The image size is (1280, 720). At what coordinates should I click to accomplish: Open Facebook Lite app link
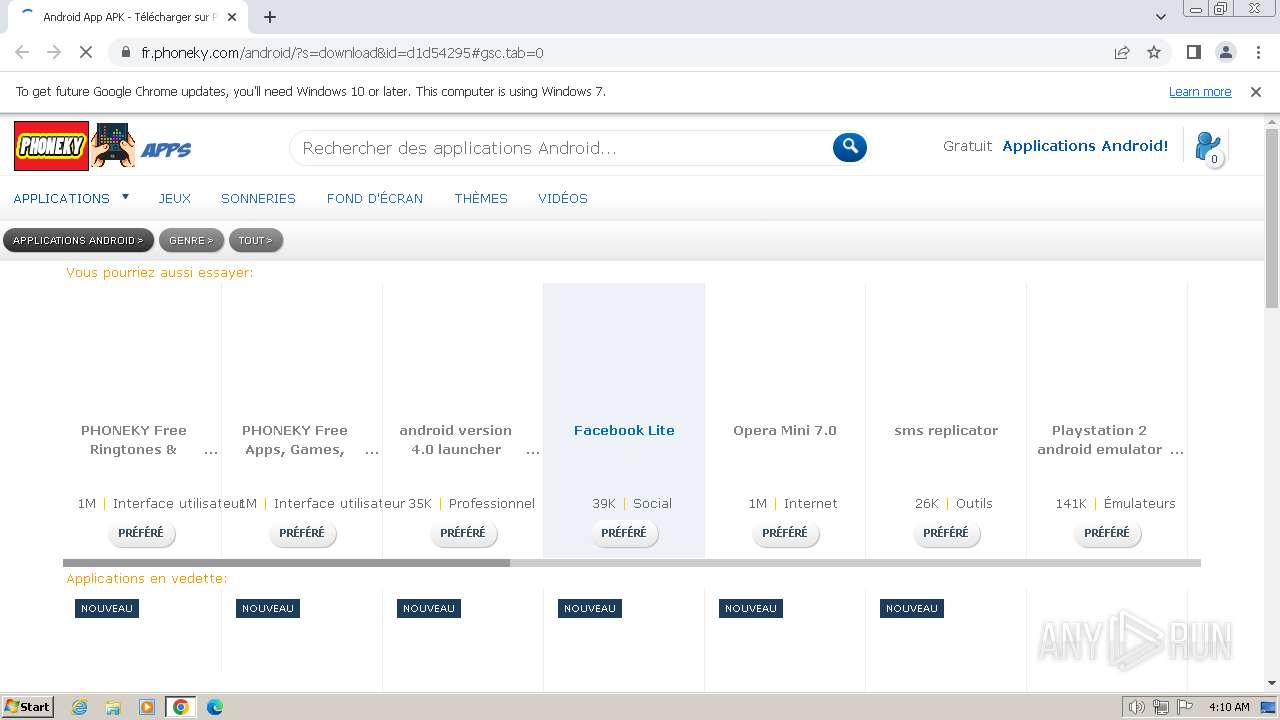pyautogui.click(x=624, y=430)
